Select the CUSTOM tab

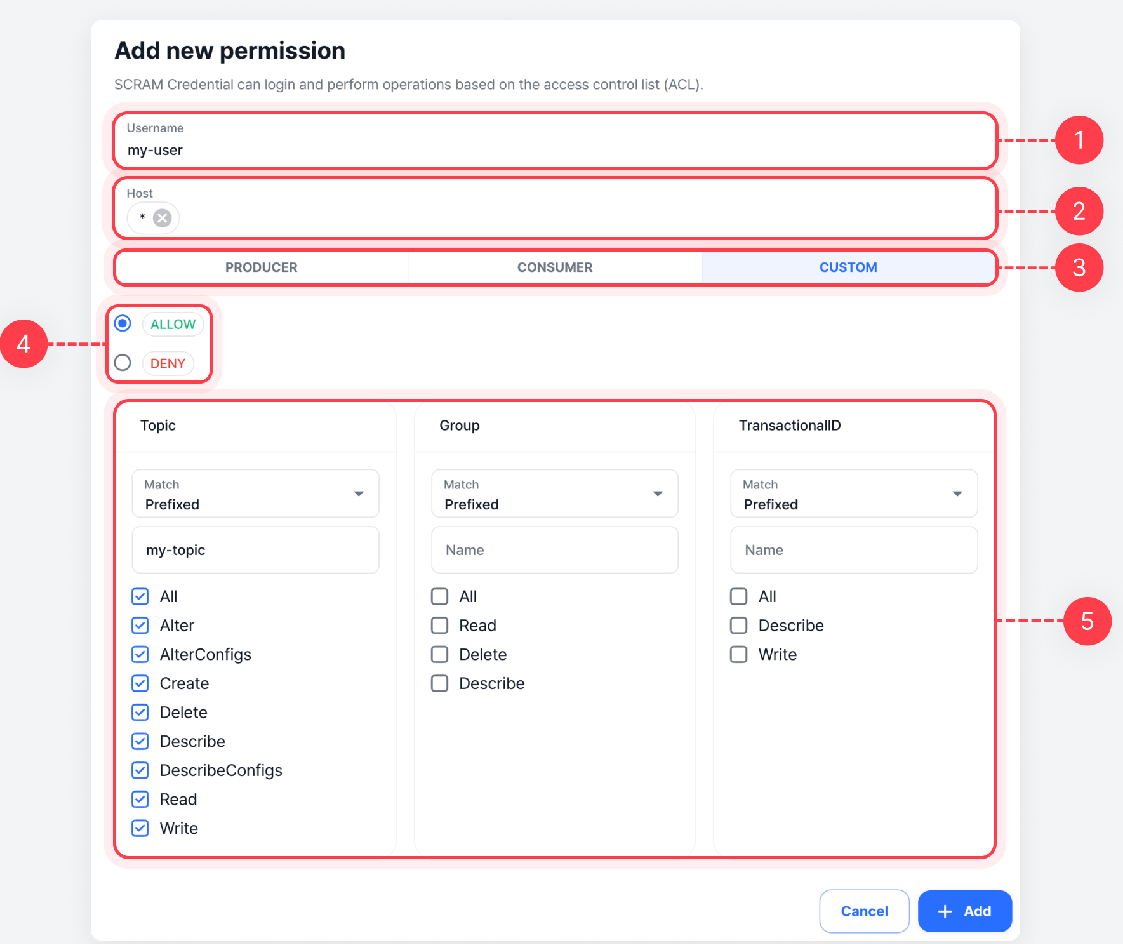coord(848,268)
